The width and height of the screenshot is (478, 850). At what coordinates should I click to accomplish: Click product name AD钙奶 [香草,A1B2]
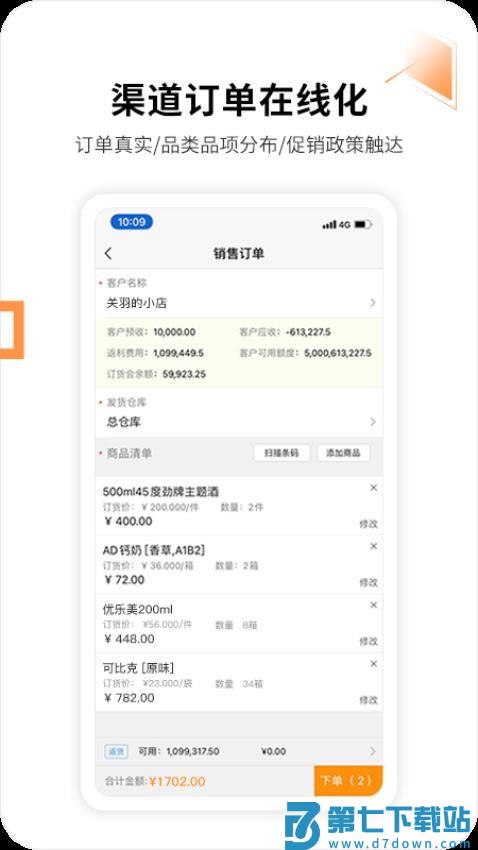[153, 550]
